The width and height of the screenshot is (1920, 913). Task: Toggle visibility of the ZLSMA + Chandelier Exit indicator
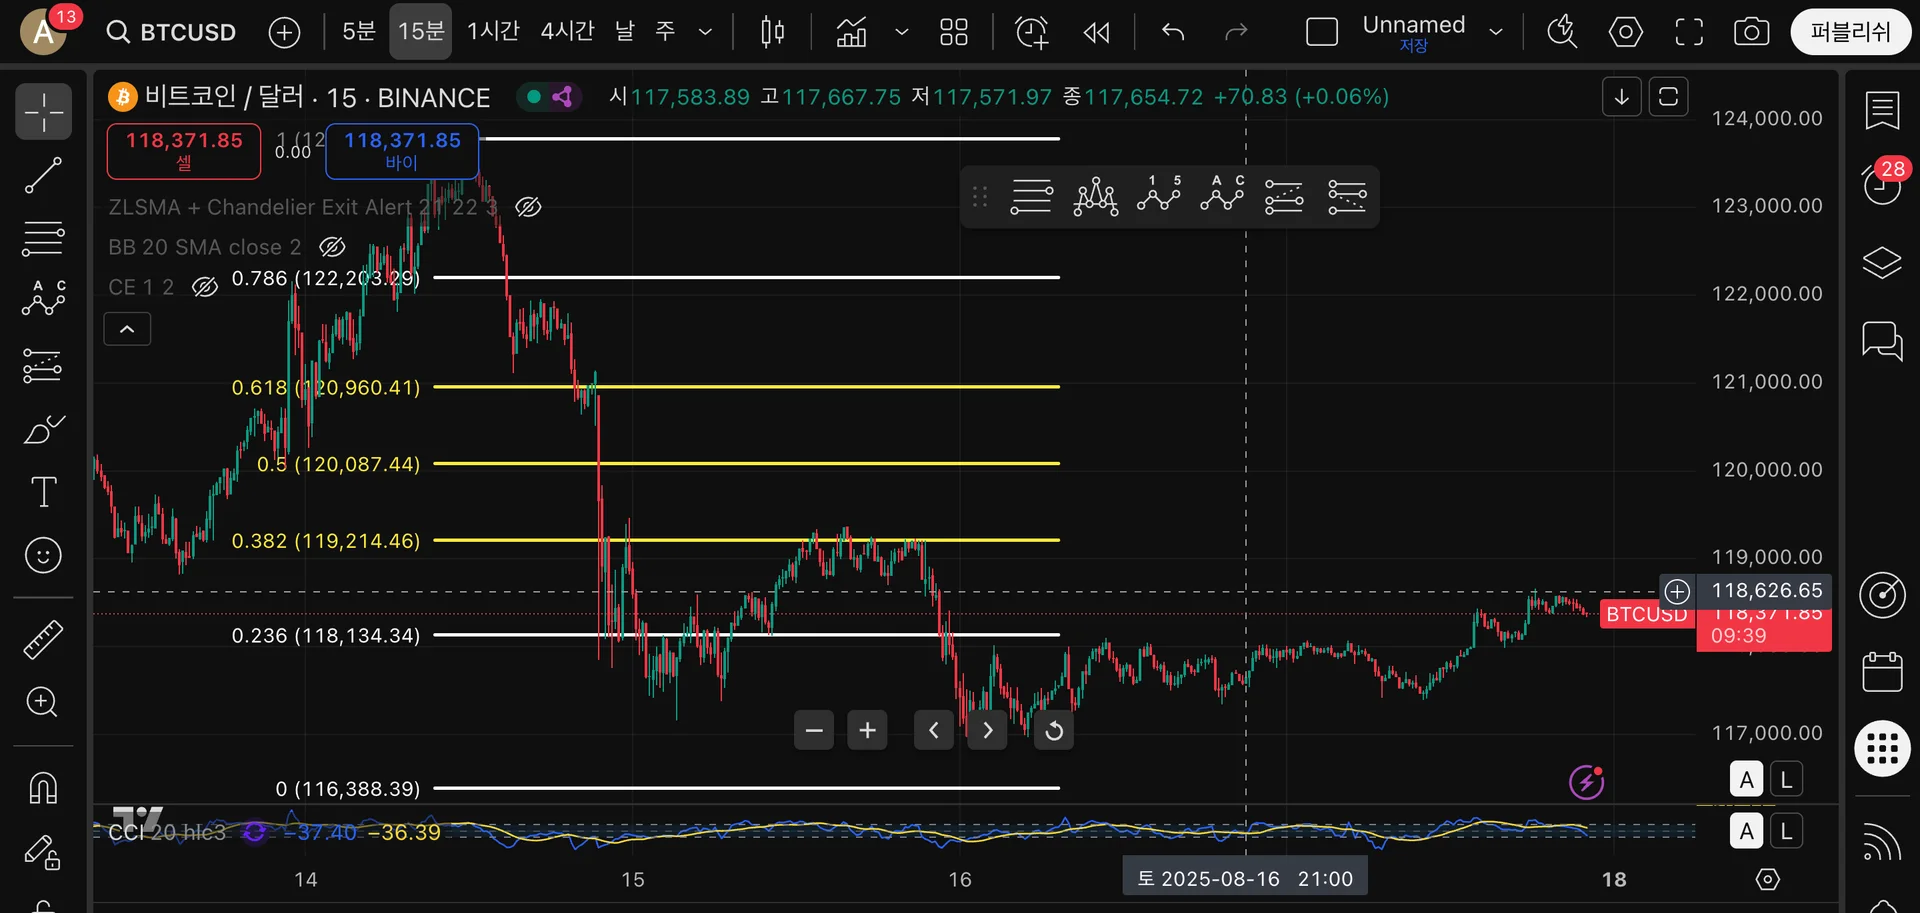tap(528, 207)
